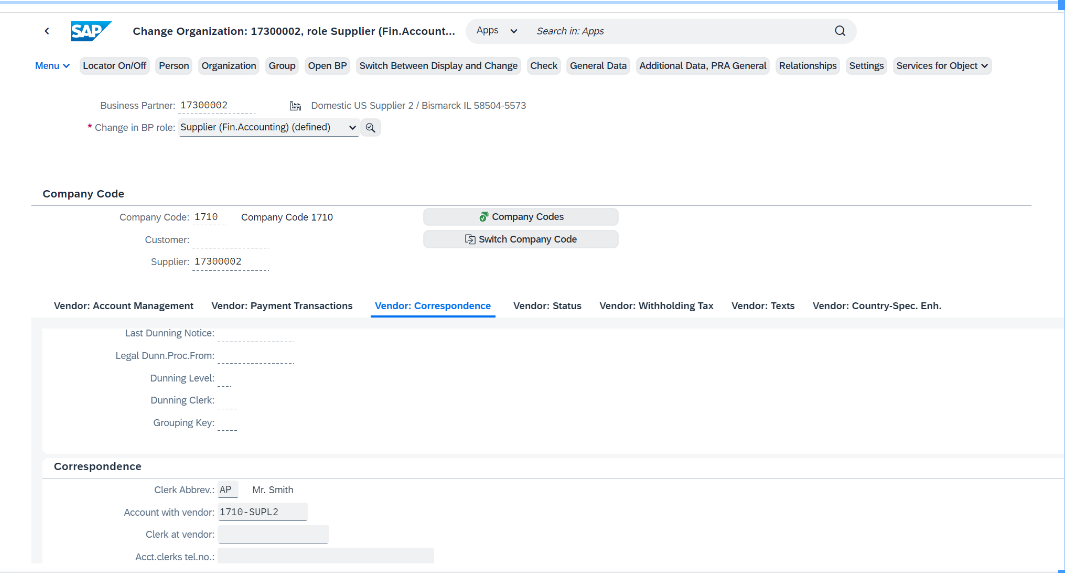Open Vendor: Payment Transactions tab
The image size is (1065, 573).
click(x=282, y=306)
